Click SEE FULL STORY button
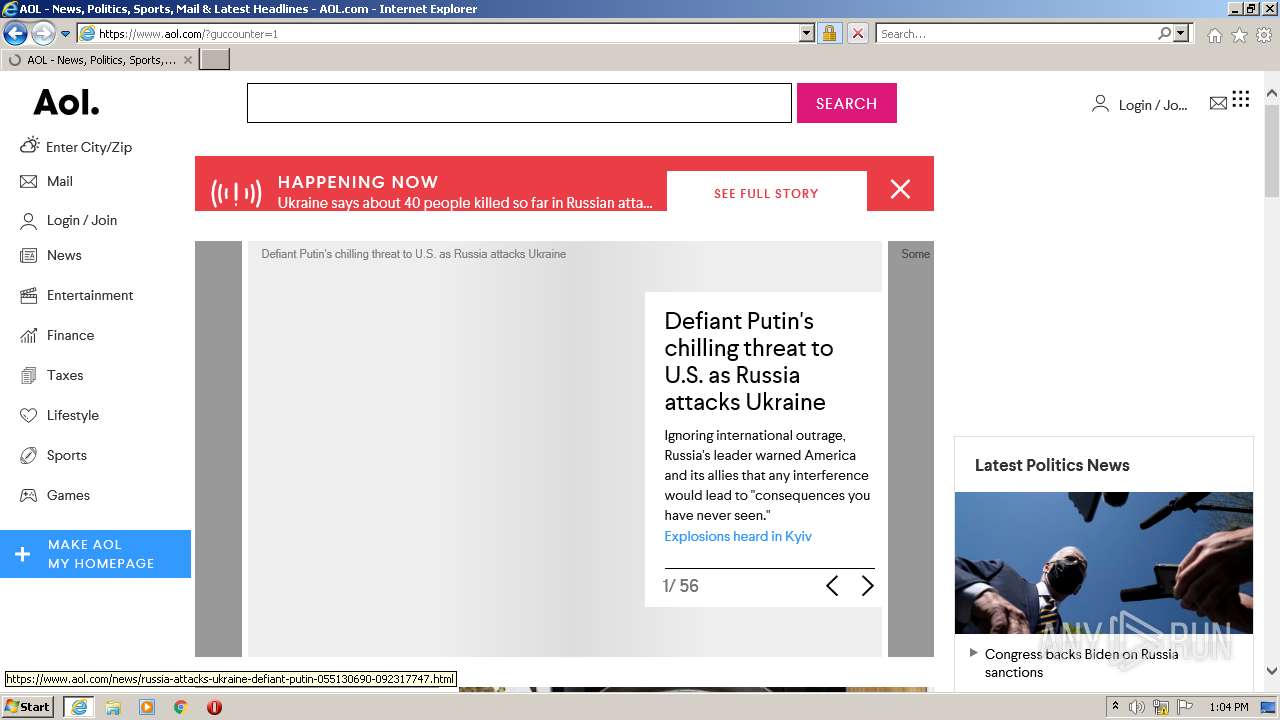This screenshot has width=1280, height=720. click(766, 193)
